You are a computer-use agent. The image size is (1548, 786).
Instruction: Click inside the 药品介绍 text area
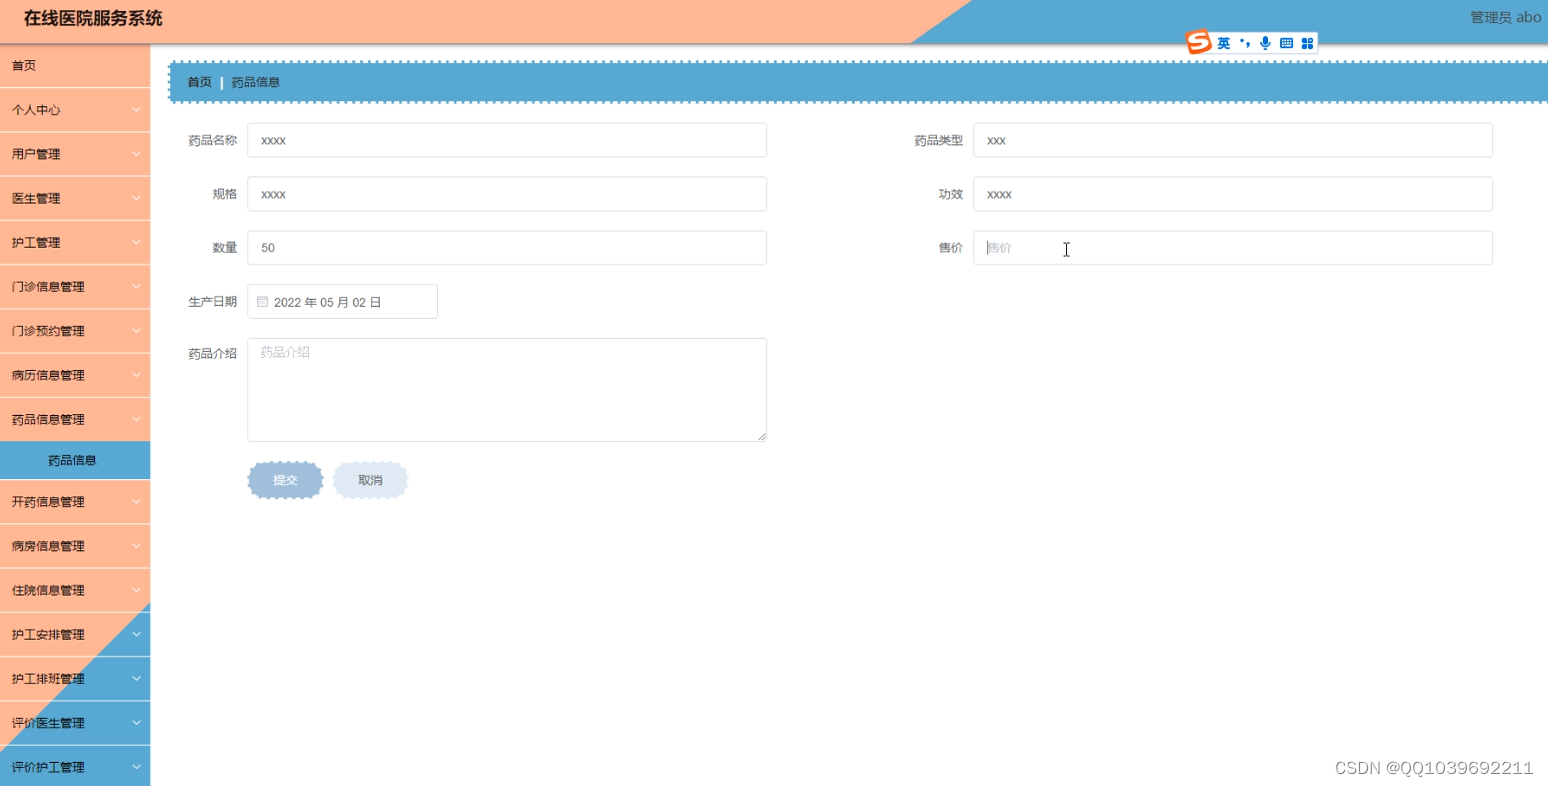(507, 390)
